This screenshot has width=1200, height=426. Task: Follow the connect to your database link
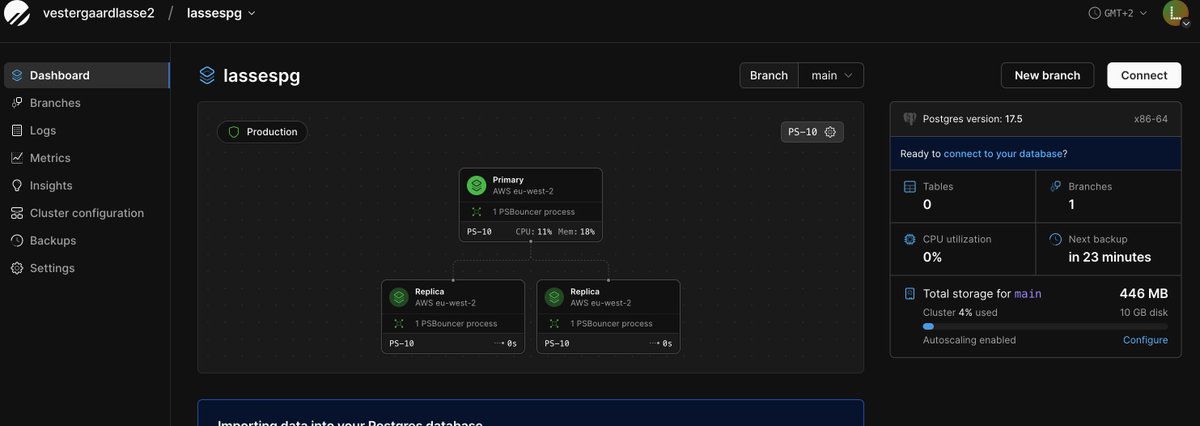point(1003,154)
